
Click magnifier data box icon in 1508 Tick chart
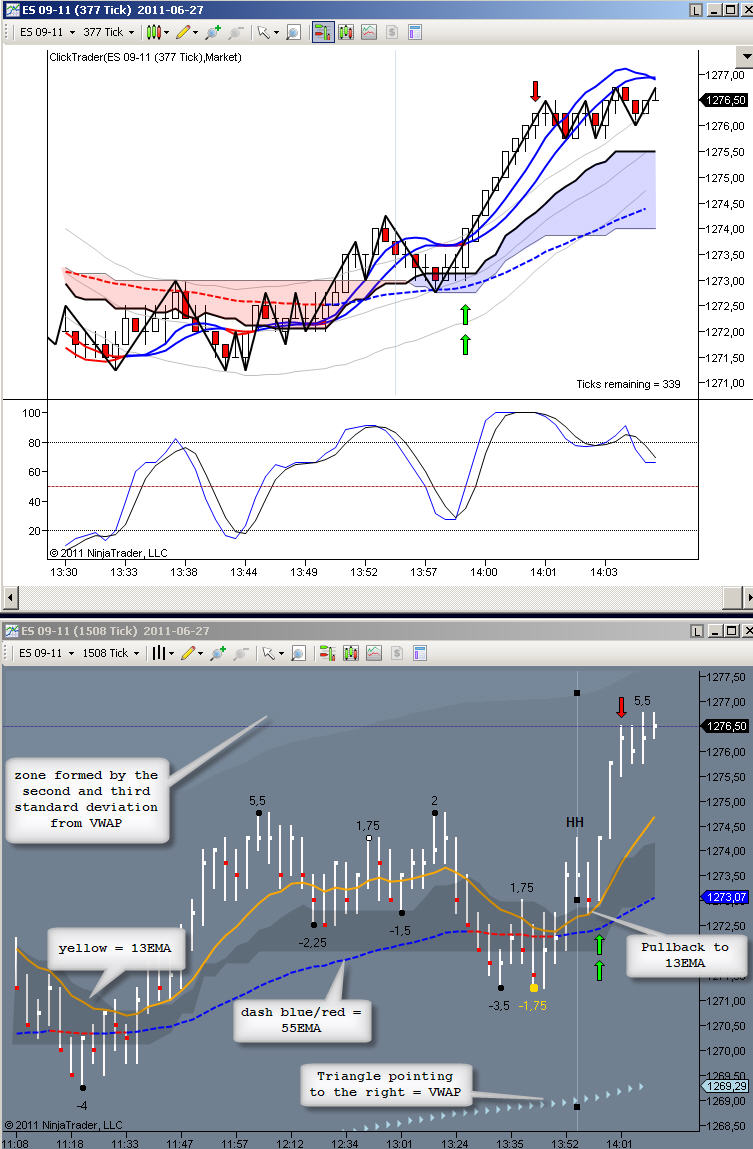(x=298, y=653)
